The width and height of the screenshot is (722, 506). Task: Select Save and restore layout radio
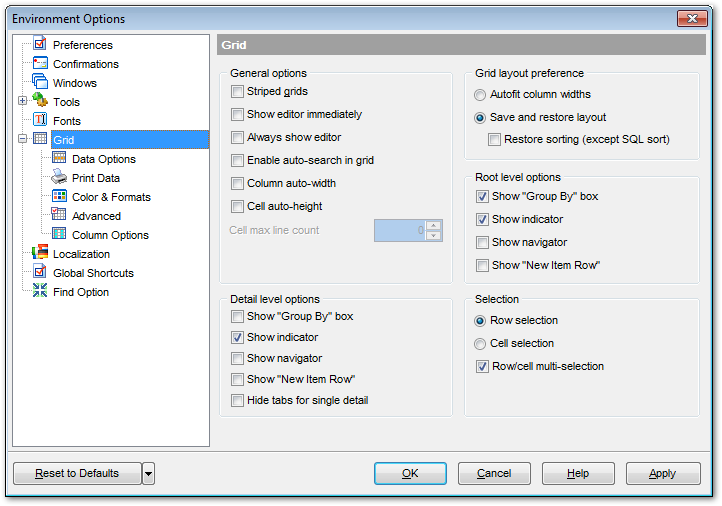tap(480, 118)
